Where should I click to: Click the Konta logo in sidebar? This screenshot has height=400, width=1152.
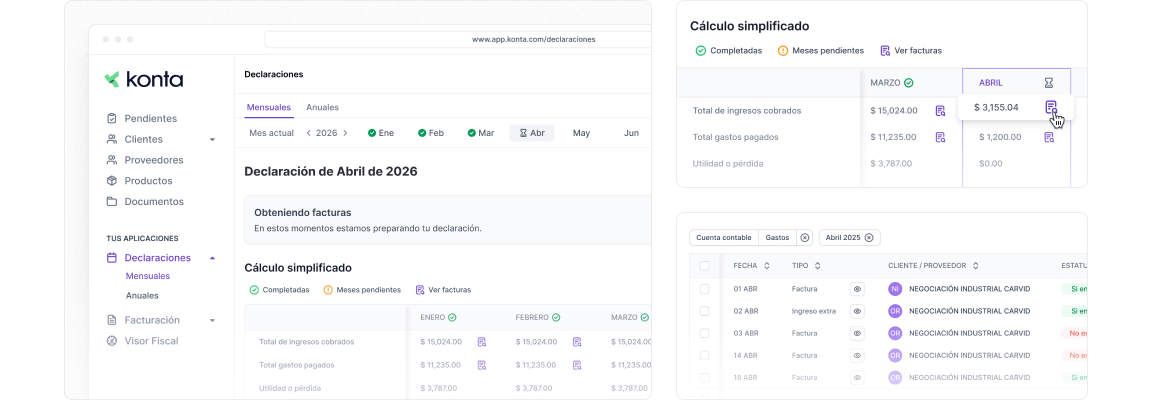coord(143,79)
